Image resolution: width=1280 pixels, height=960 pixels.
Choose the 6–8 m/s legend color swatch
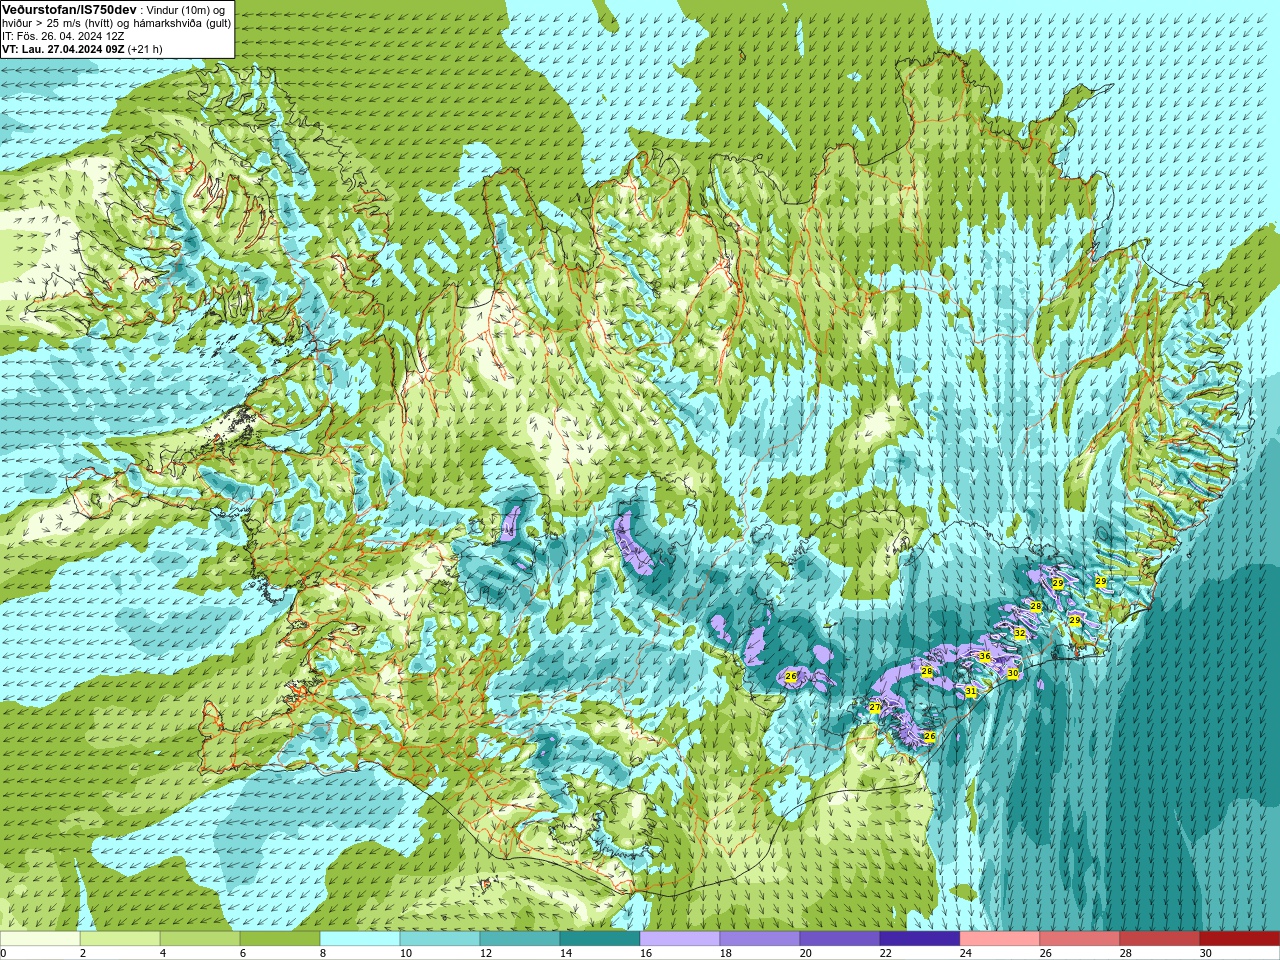(280, 939)
